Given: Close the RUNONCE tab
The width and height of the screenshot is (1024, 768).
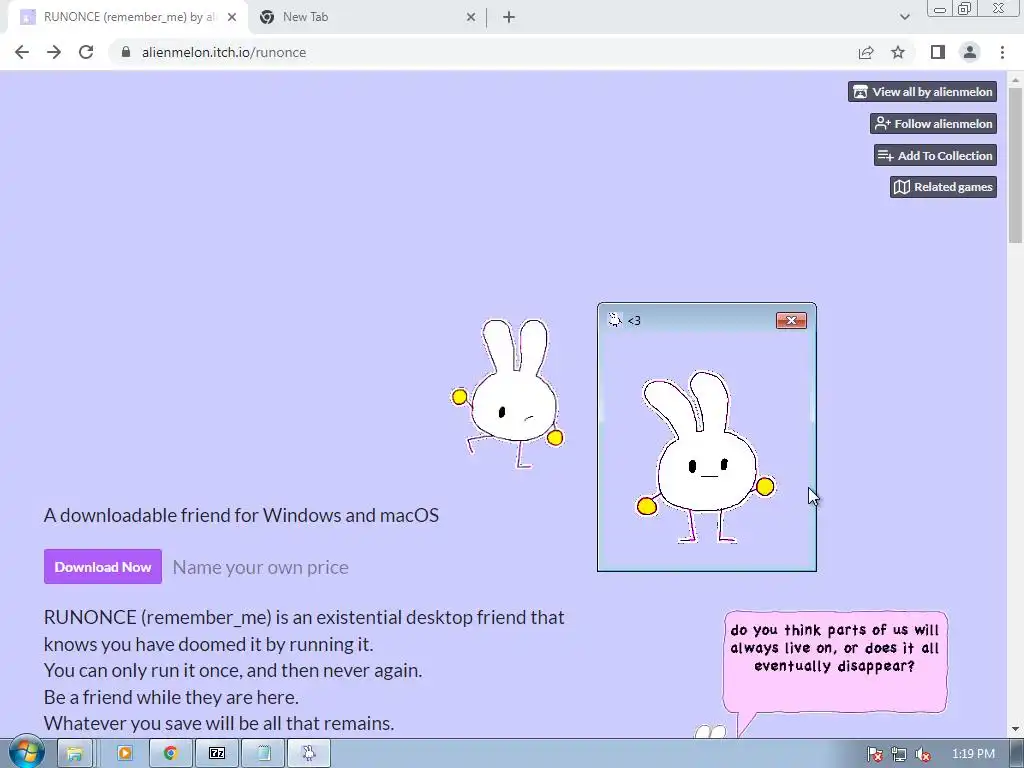Looking at the screenshot, I should click(x=232, y=17).
